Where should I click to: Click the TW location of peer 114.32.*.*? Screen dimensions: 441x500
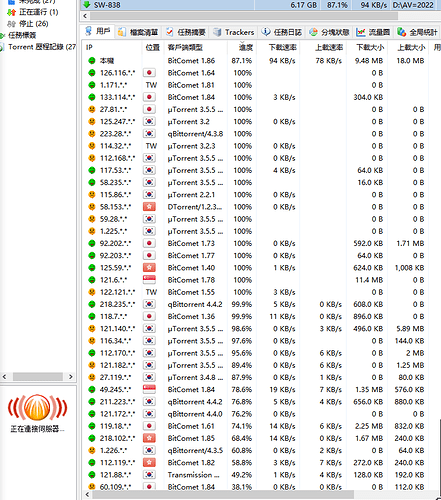[151, 146]
